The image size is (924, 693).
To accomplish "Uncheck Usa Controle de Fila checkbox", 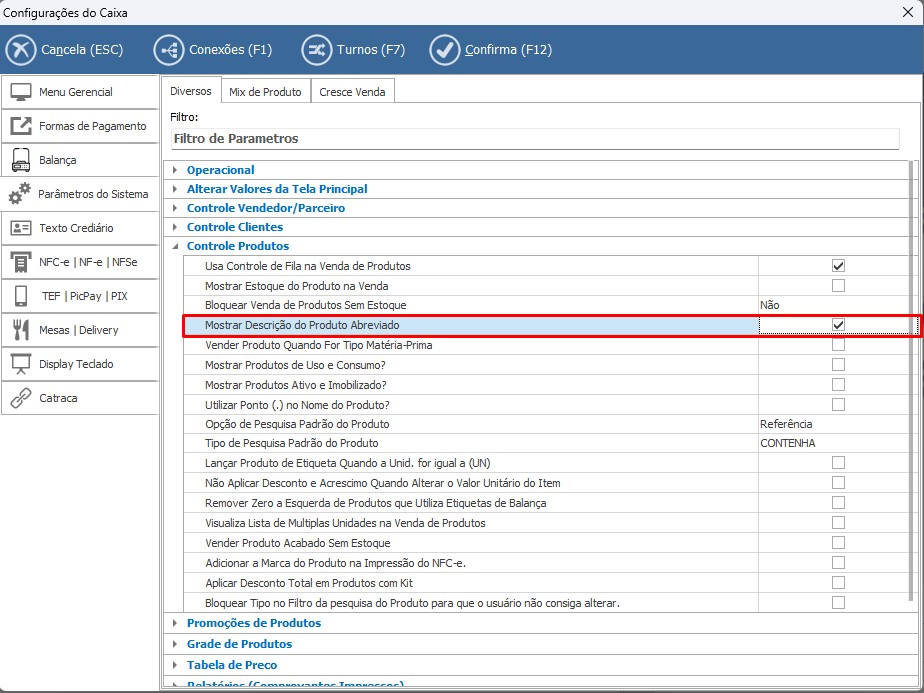I will (x=838, y=266).
